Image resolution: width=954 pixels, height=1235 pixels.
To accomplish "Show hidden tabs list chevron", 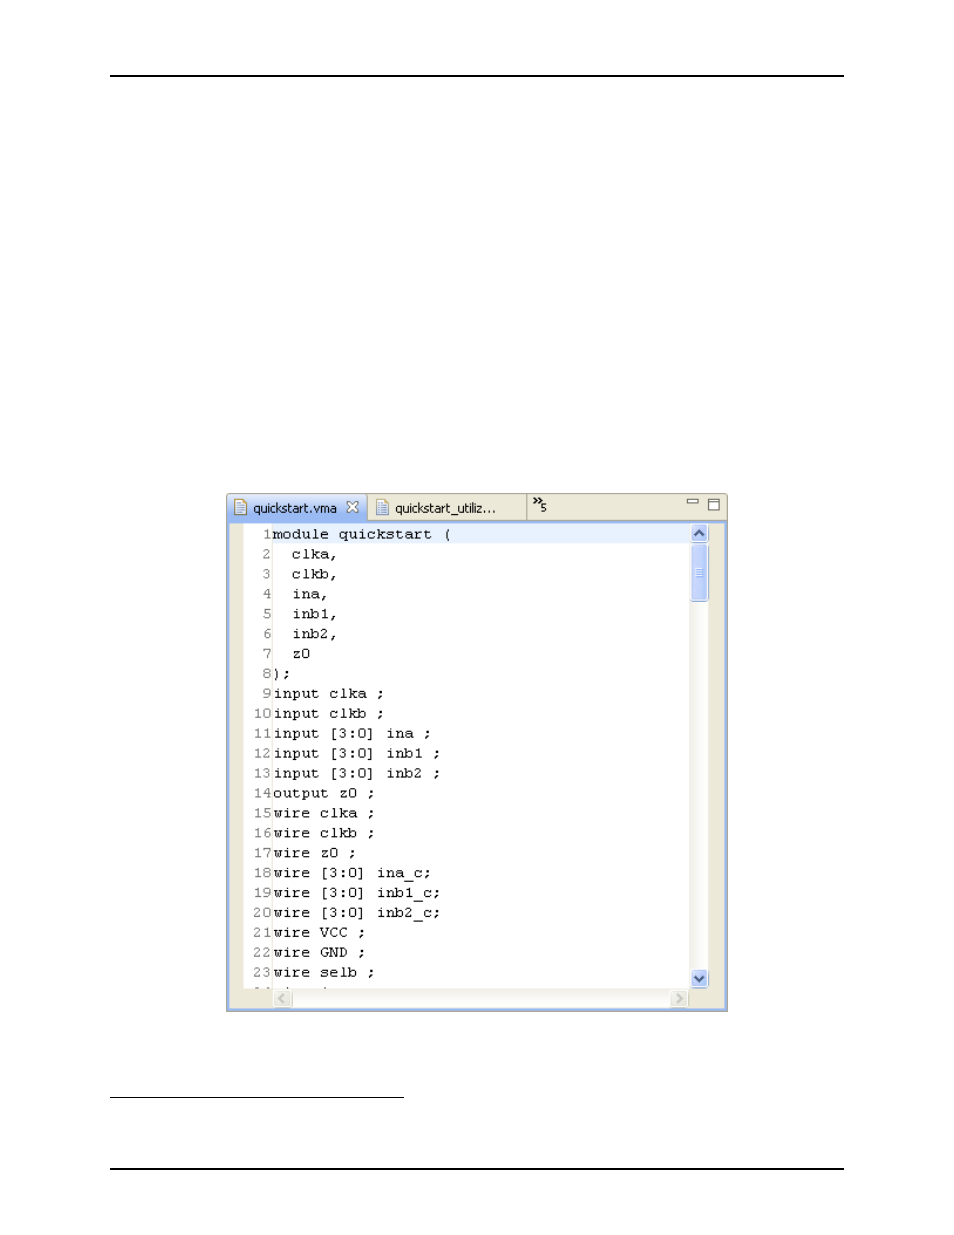I will pyautogui.click(x=540, y=504).
